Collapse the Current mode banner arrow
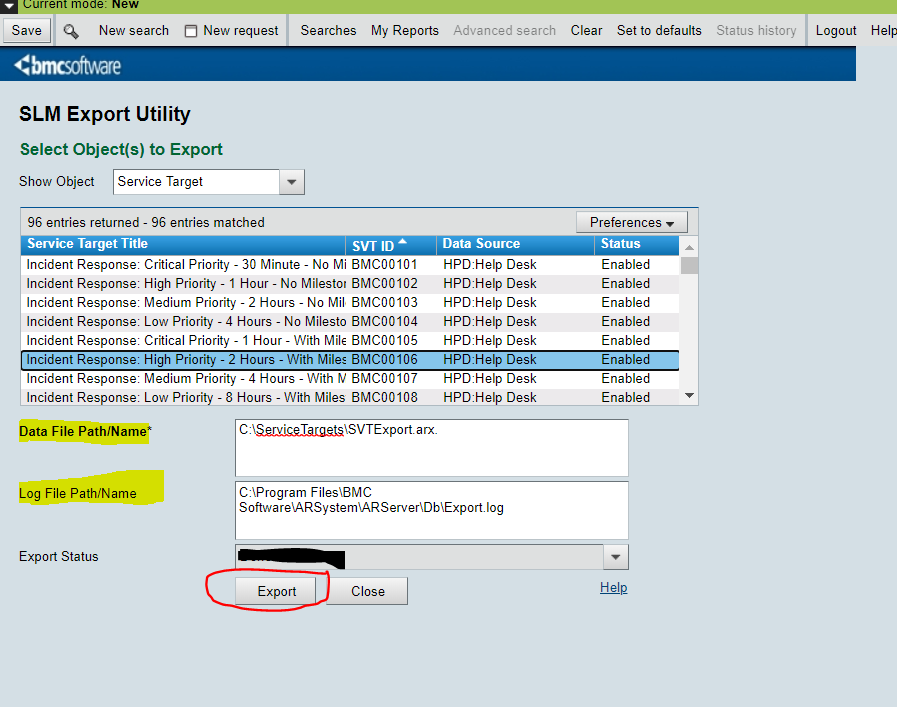This screenshot has width=897, height=707. [x=7, y=5]
